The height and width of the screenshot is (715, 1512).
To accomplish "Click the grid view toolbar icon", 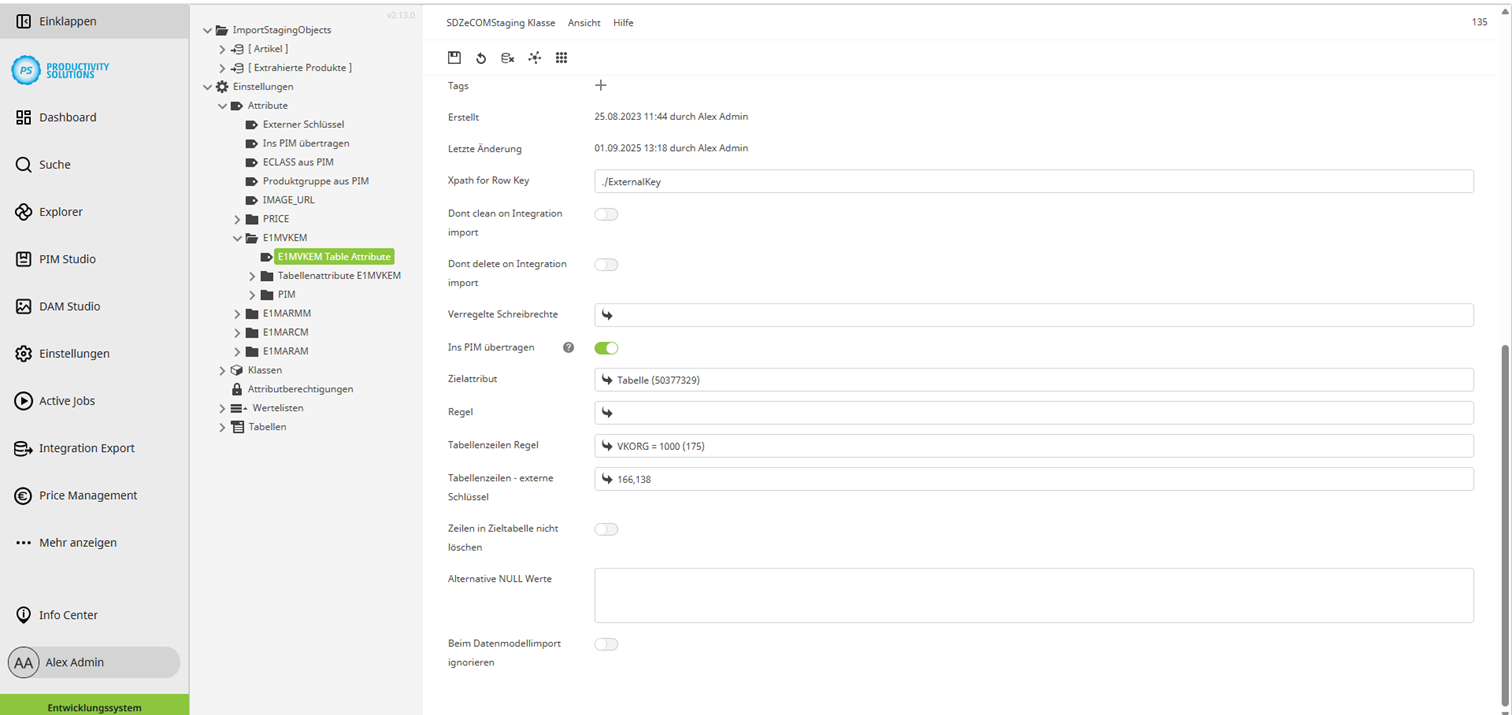I will click(x=561, y=58).
